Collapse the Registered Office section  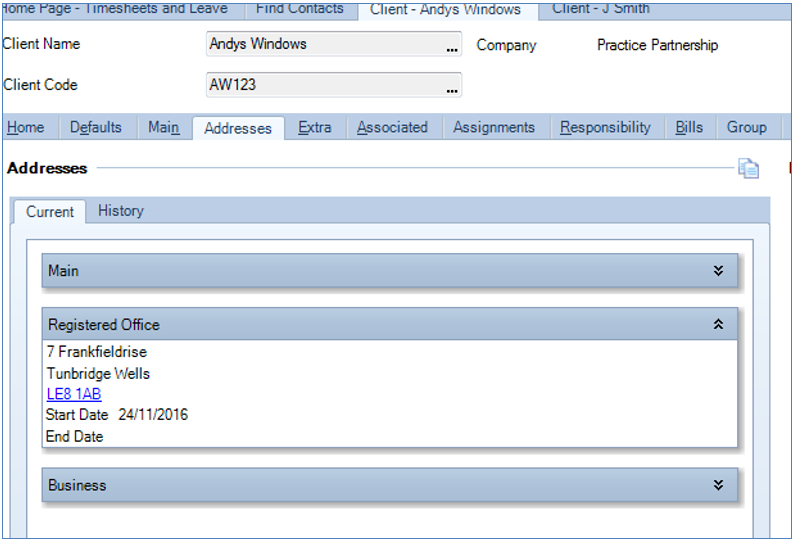click(x=718, y=324)
